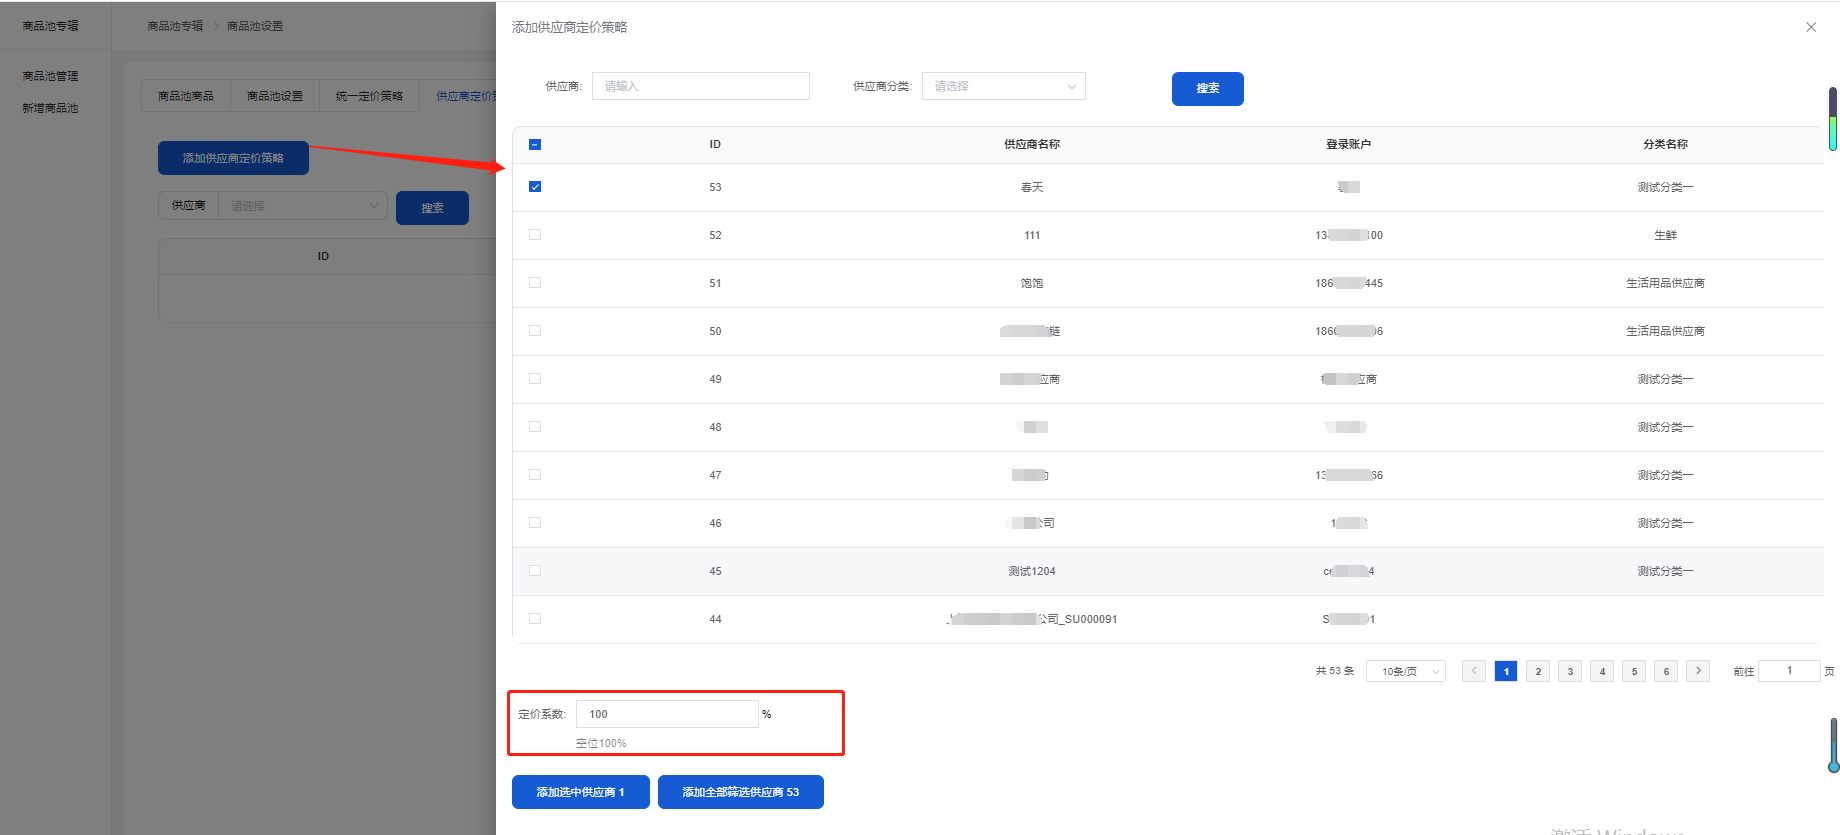Open 商品池管理 in sidebar
Screen dimensions: 1840x835
(x=50, y=76)
